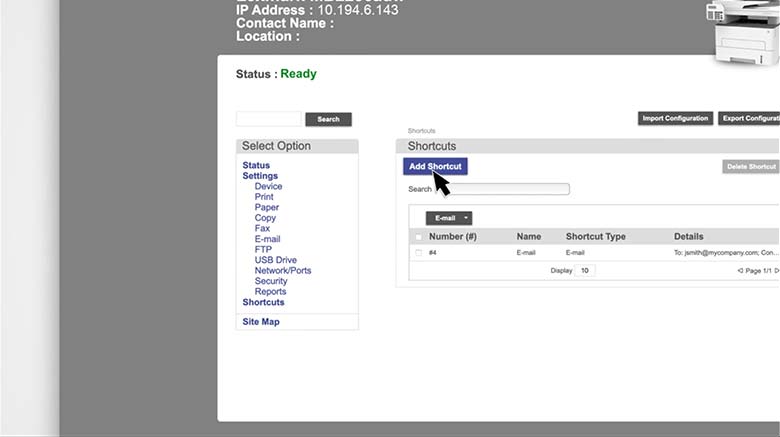Image resolution: width=780 pixels, height=437 pixels.
Task: Open the E-mail shortcut type dropdown
Action: (x=449, y=218)
